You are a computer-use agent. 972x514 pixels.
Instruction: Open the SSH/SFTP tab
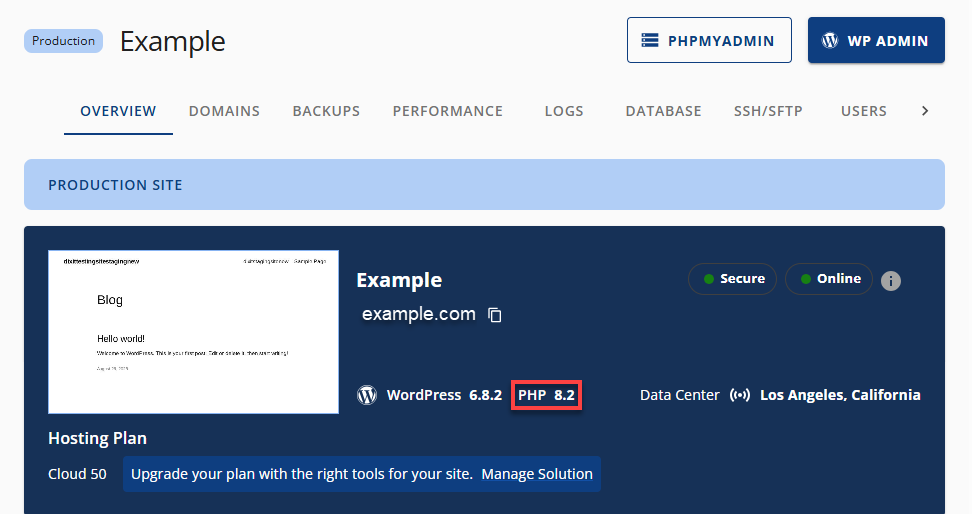(768, 111)
